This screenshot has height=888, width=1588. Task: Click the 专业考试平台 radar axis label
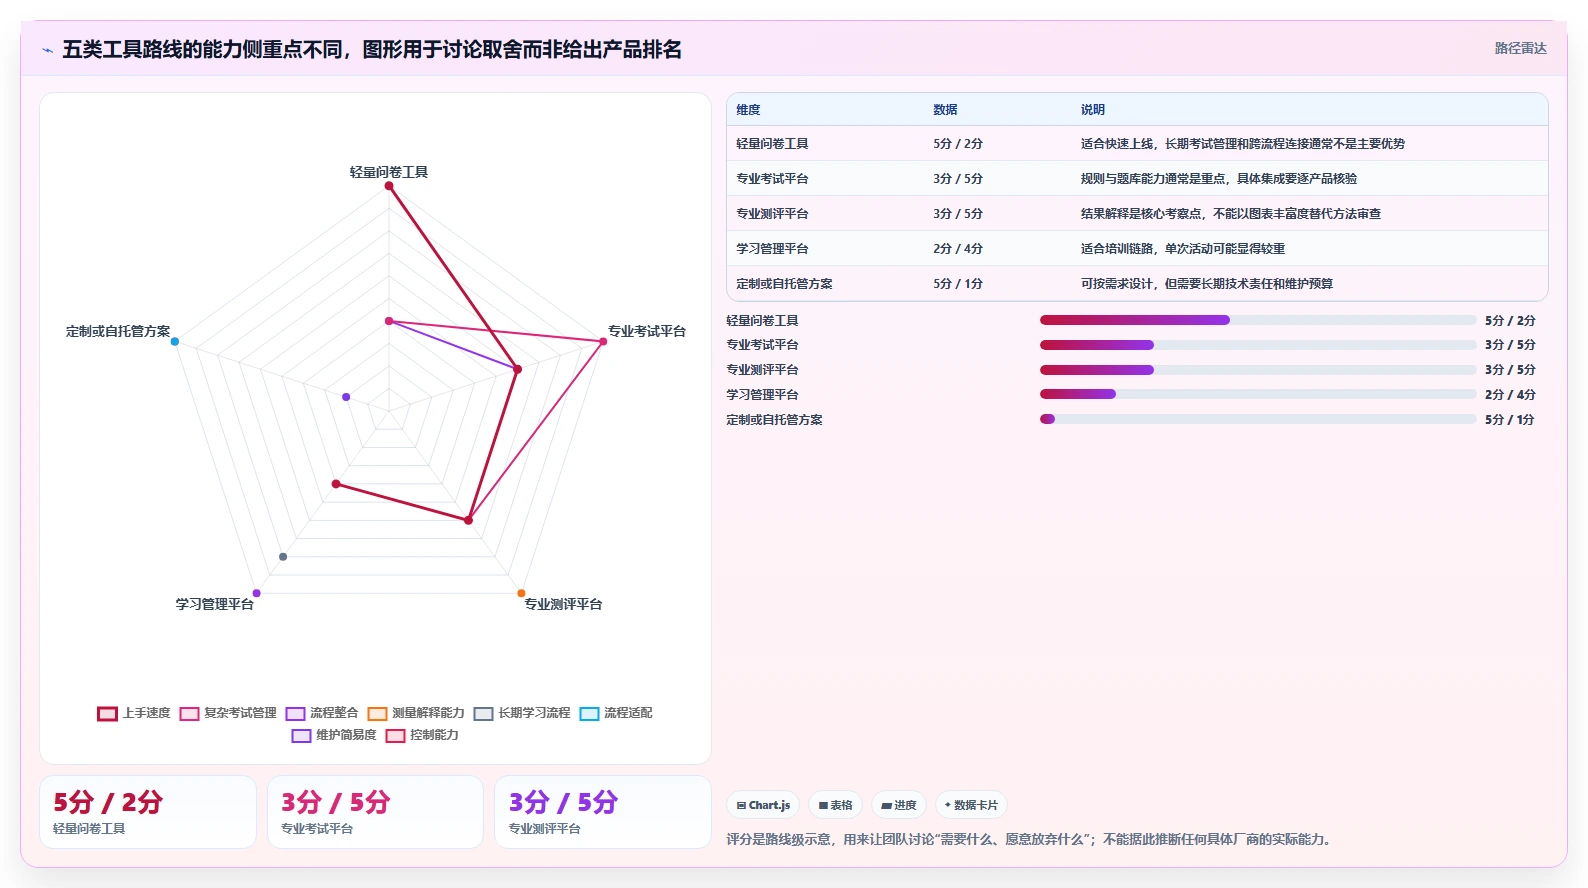(647, 331)
